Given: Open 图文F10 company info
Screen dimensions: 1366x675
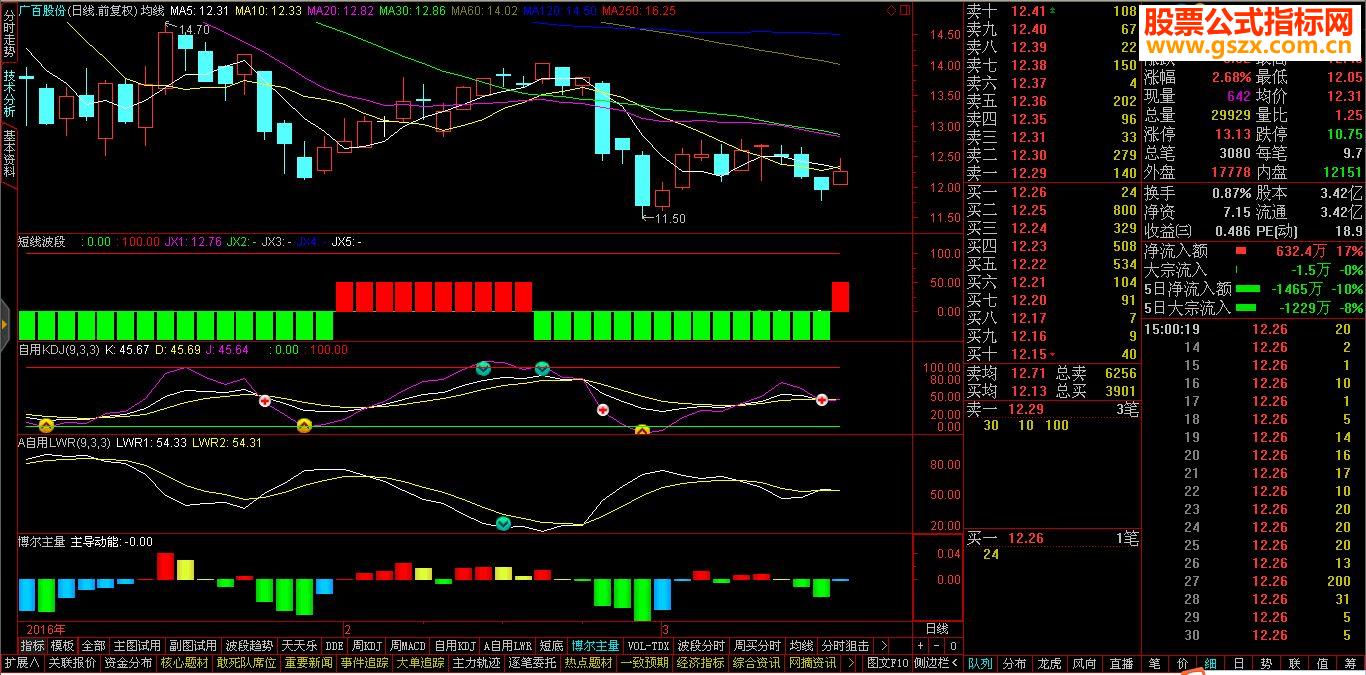Looking at the screenshot, I should pyautogui.click(x=887, y=663).
